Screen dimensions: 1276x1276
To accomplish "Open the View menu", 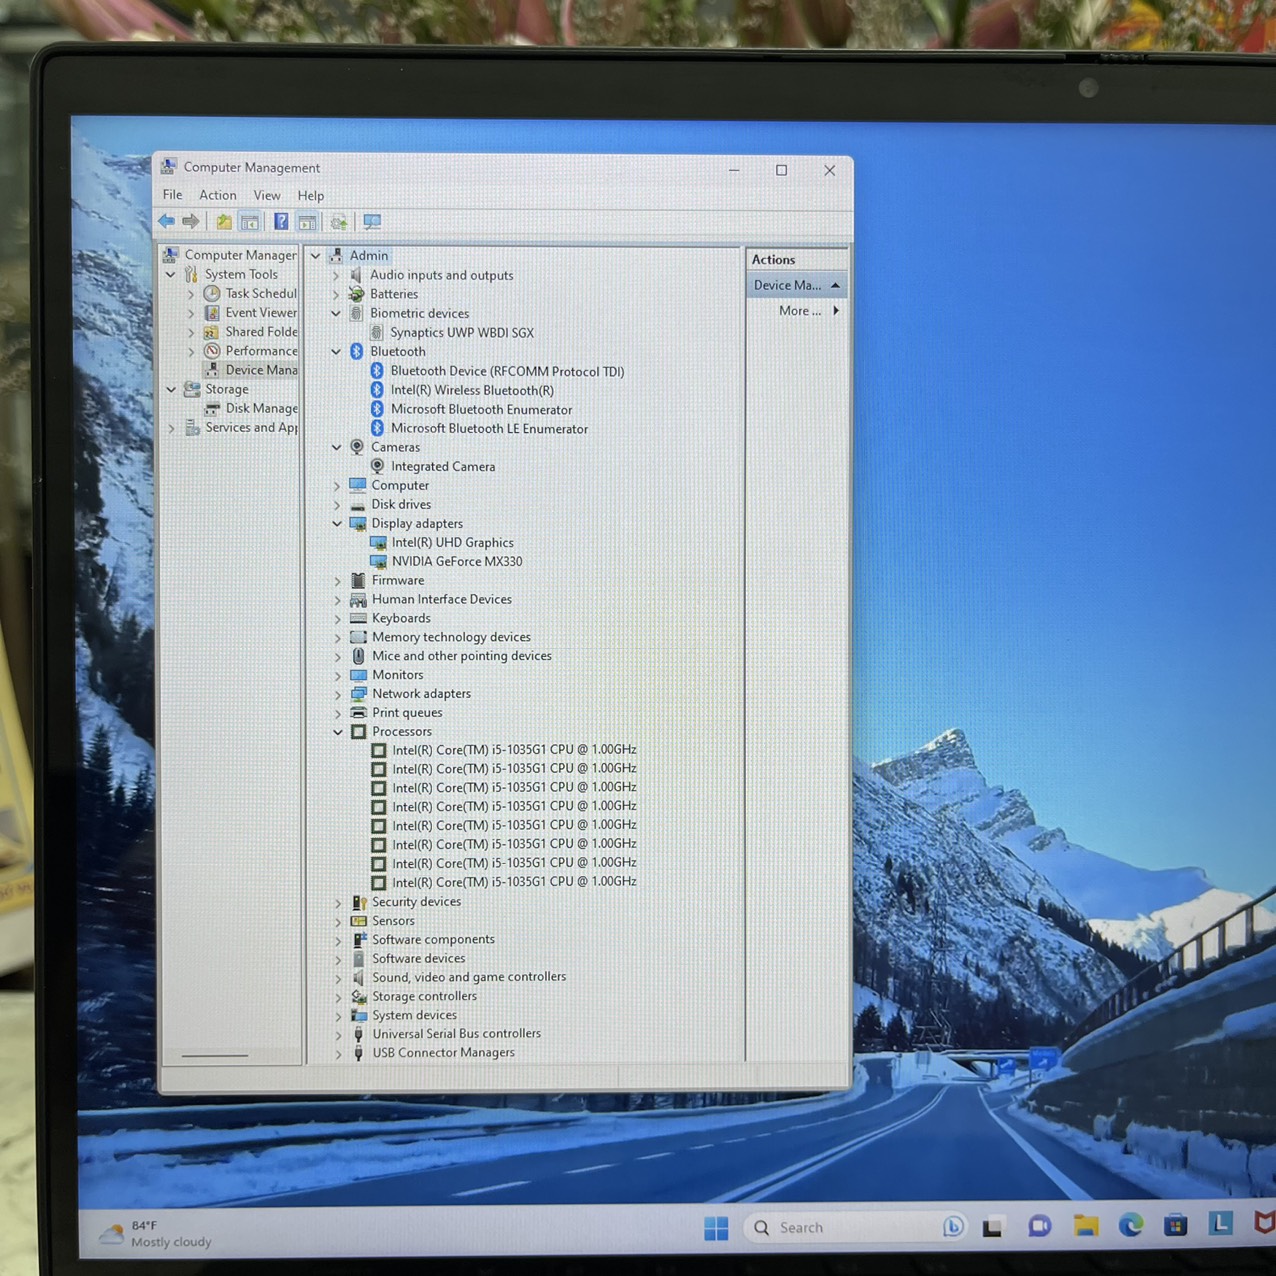I will click(267, 195).
